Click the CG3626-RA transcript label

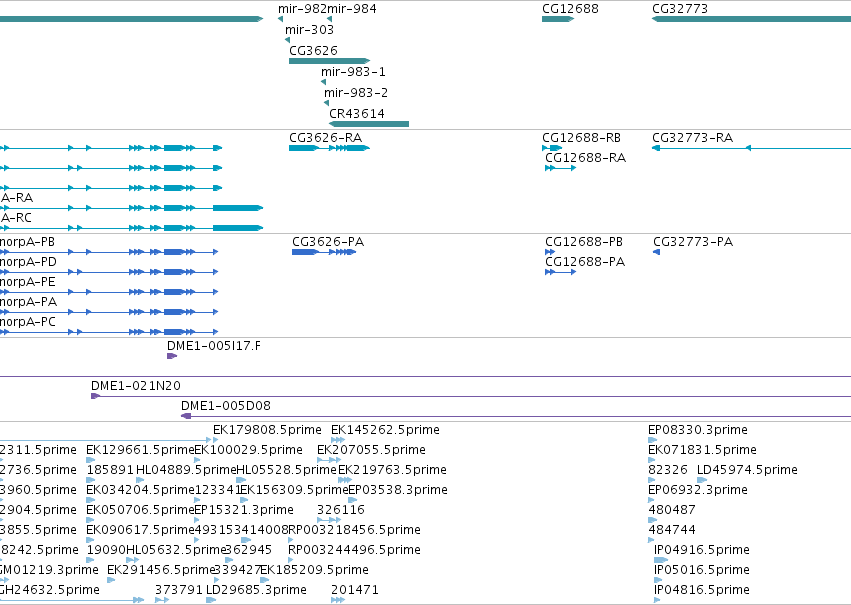point(326,138)
